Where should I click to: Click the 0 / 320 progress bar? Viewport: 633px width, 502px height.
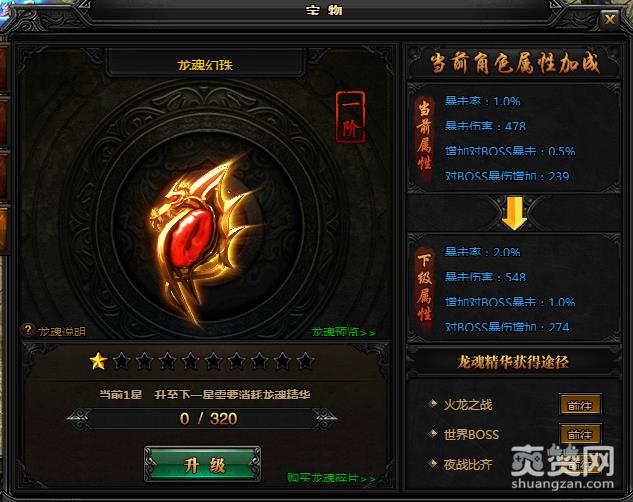click(x=202, y=418)
